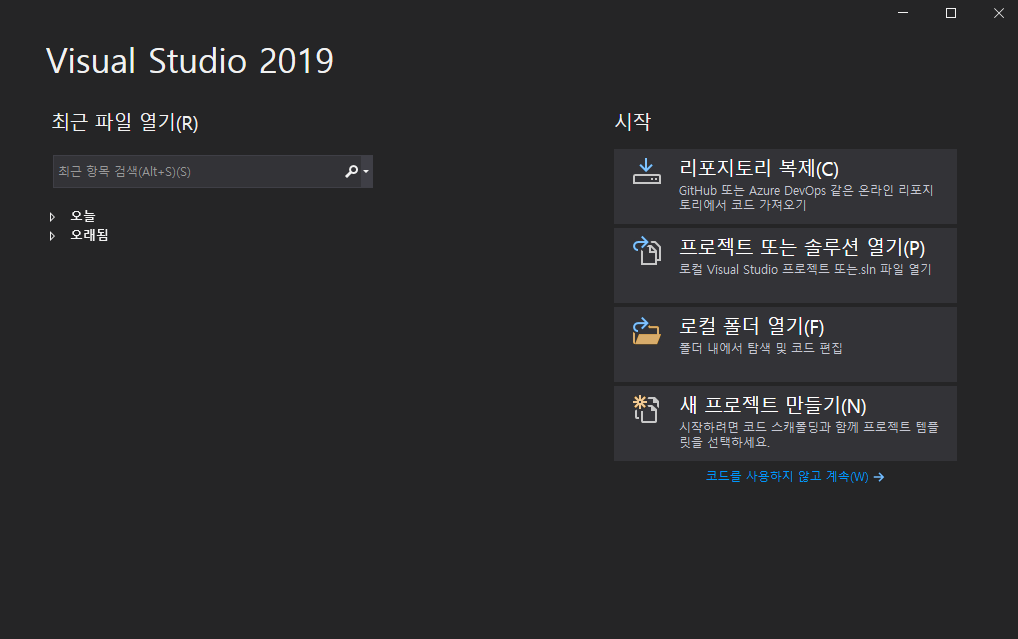Minimize the Visual Studio window
The image size is (1018, 639).
tap(903, 13)
